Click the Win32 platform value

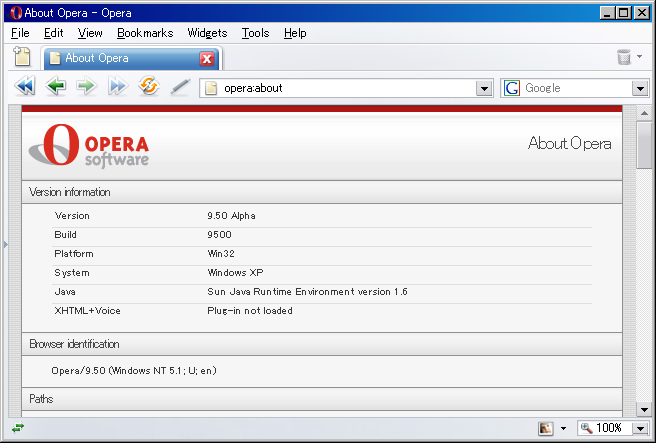click(x=221, y=254)
